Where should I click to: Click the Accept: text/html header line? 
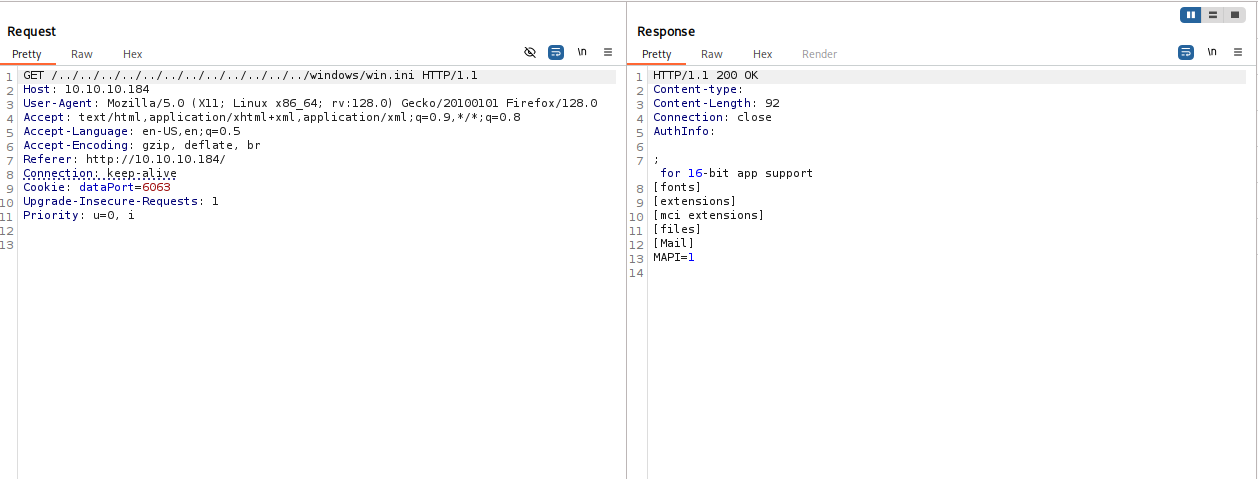point(272,117)
